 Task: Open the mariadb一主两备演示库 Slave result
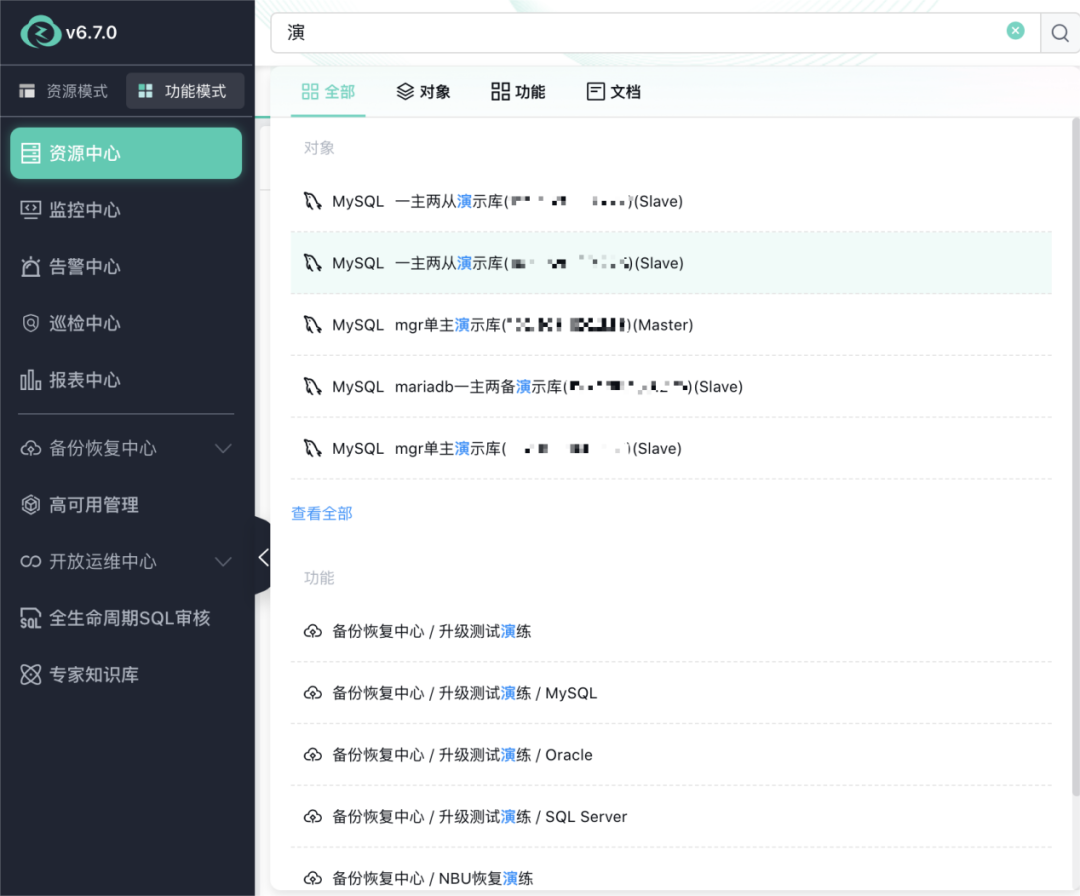tap(537, 387)
